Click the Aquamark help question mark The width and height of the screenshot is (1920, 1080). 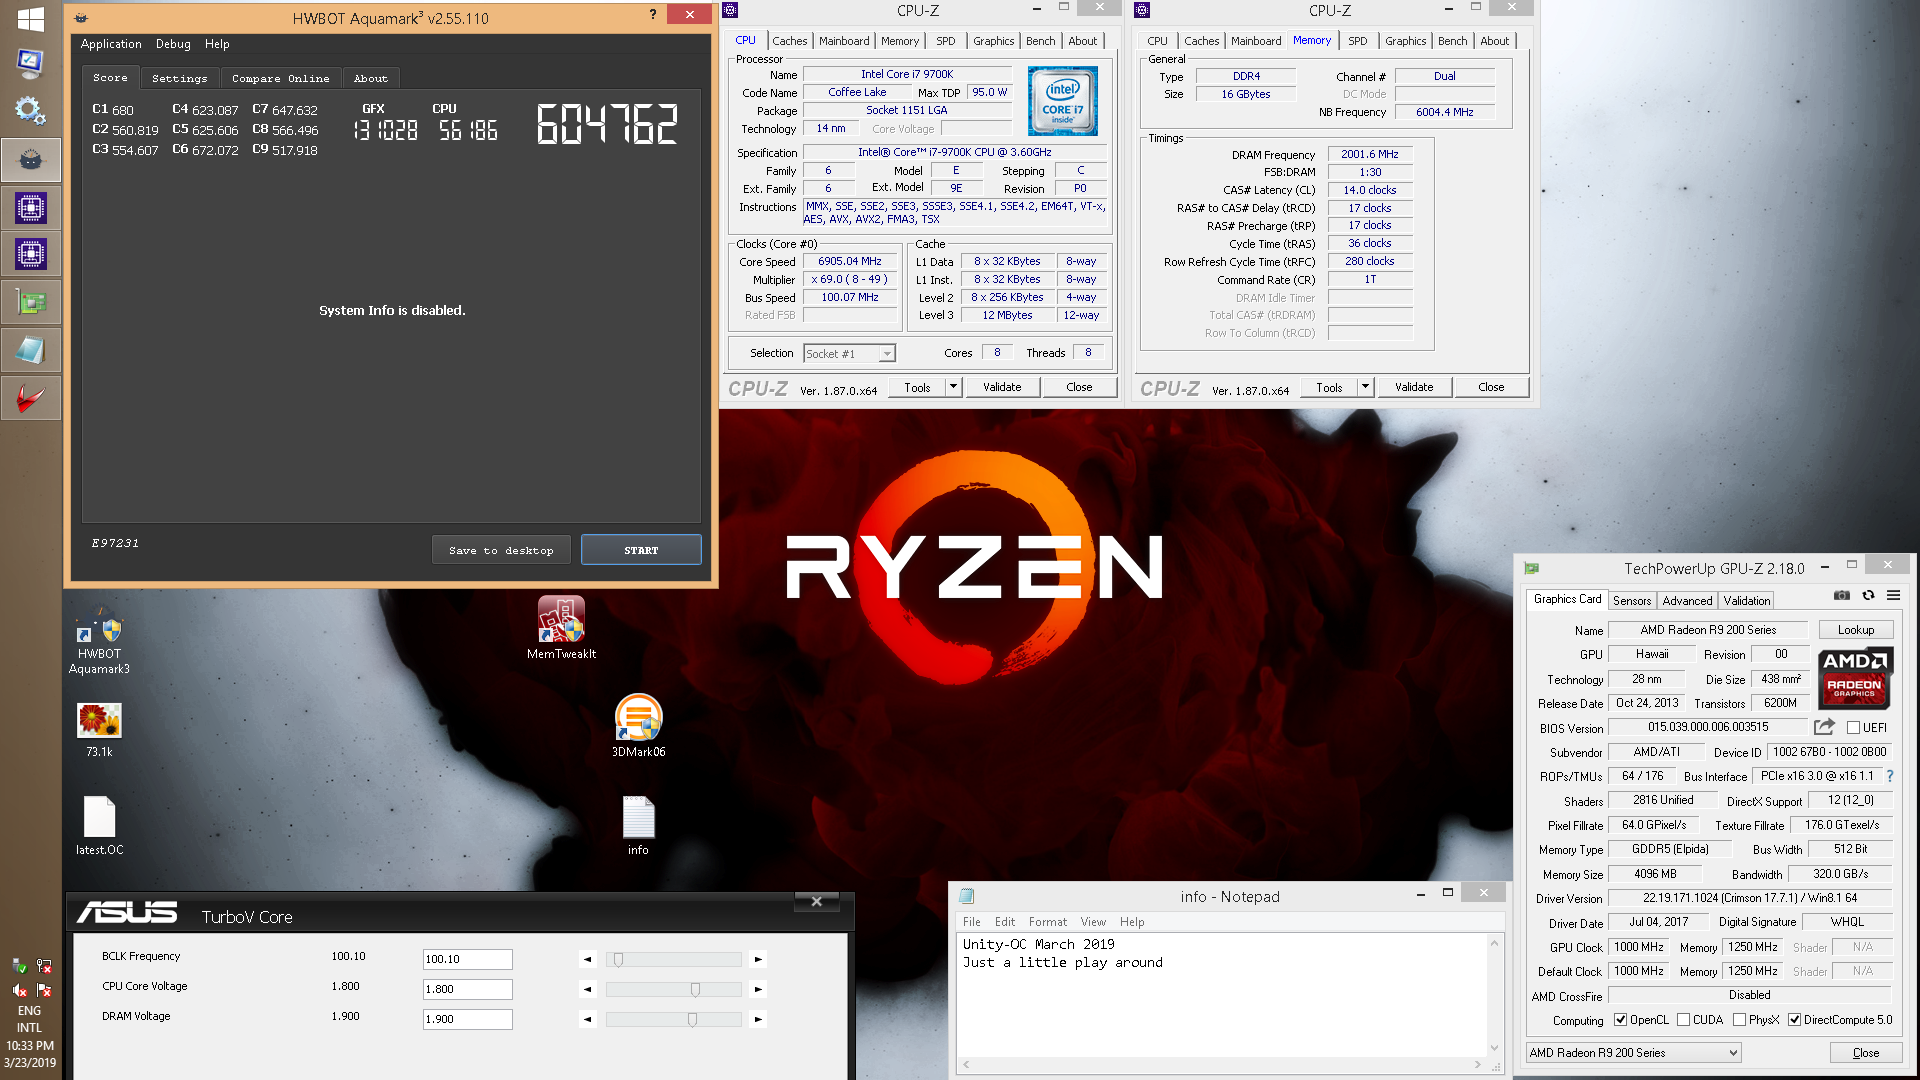[x=653, y=14]
